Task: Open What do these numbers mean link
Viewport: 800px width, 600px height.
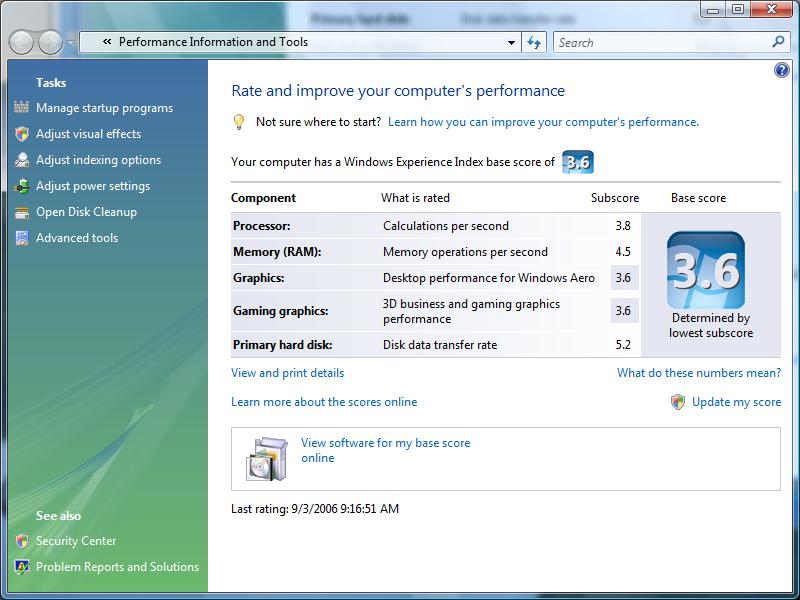Action: (x=699, y=373)
